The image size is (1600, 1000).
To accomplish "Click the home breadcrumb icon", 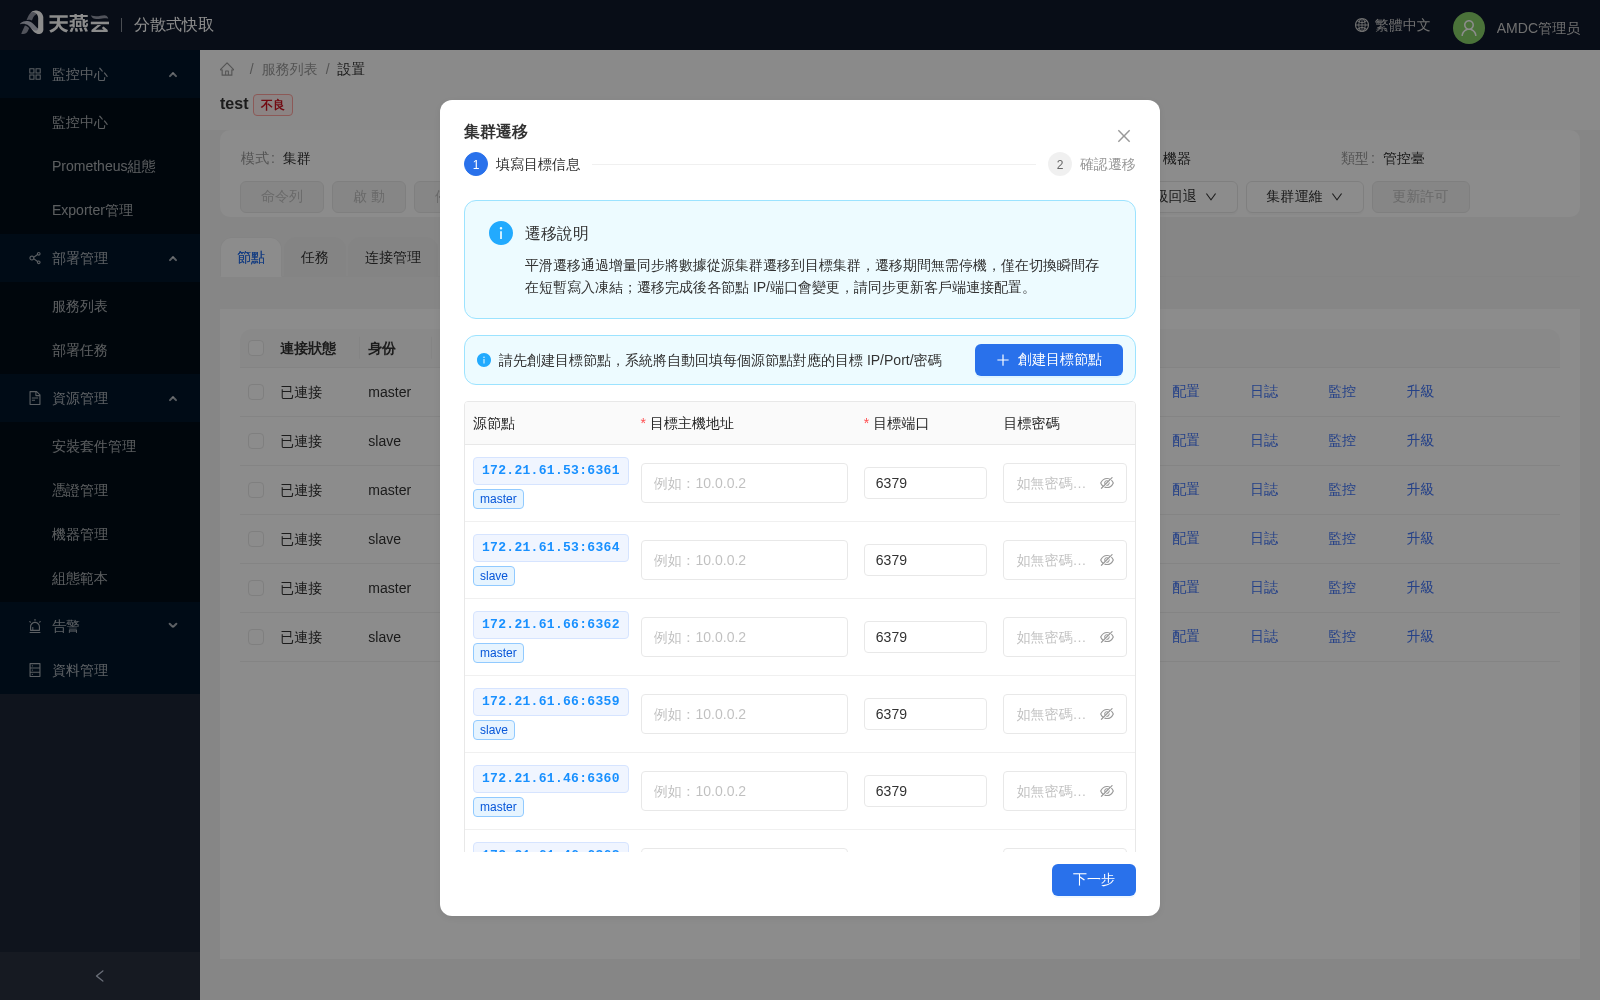I will [227, 69].
